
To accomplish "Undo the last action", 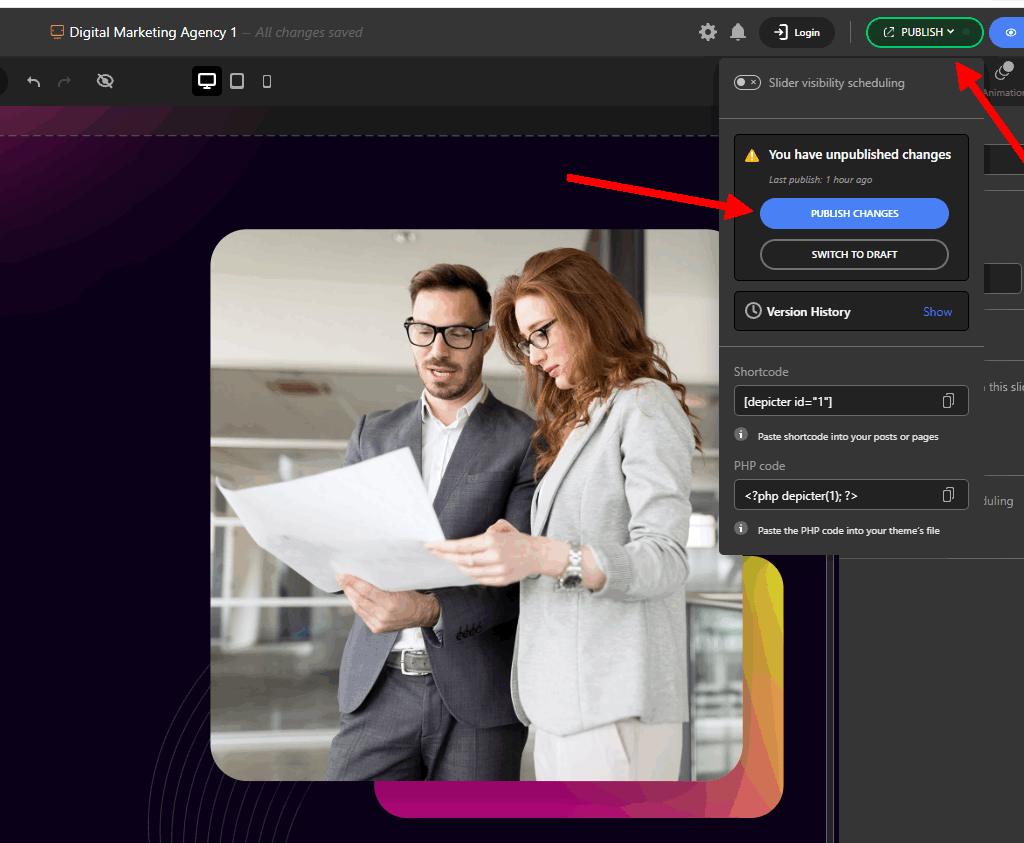I will pyautogui.click(x=33, y=81).
